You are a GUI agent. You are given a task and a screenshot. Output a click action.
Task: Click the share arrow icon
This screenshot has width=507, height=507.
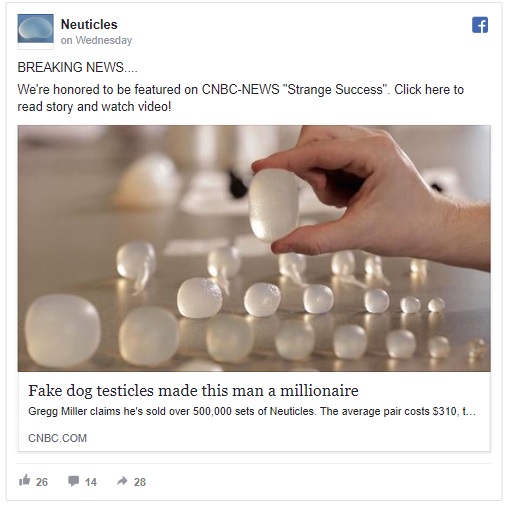[122, 481]
